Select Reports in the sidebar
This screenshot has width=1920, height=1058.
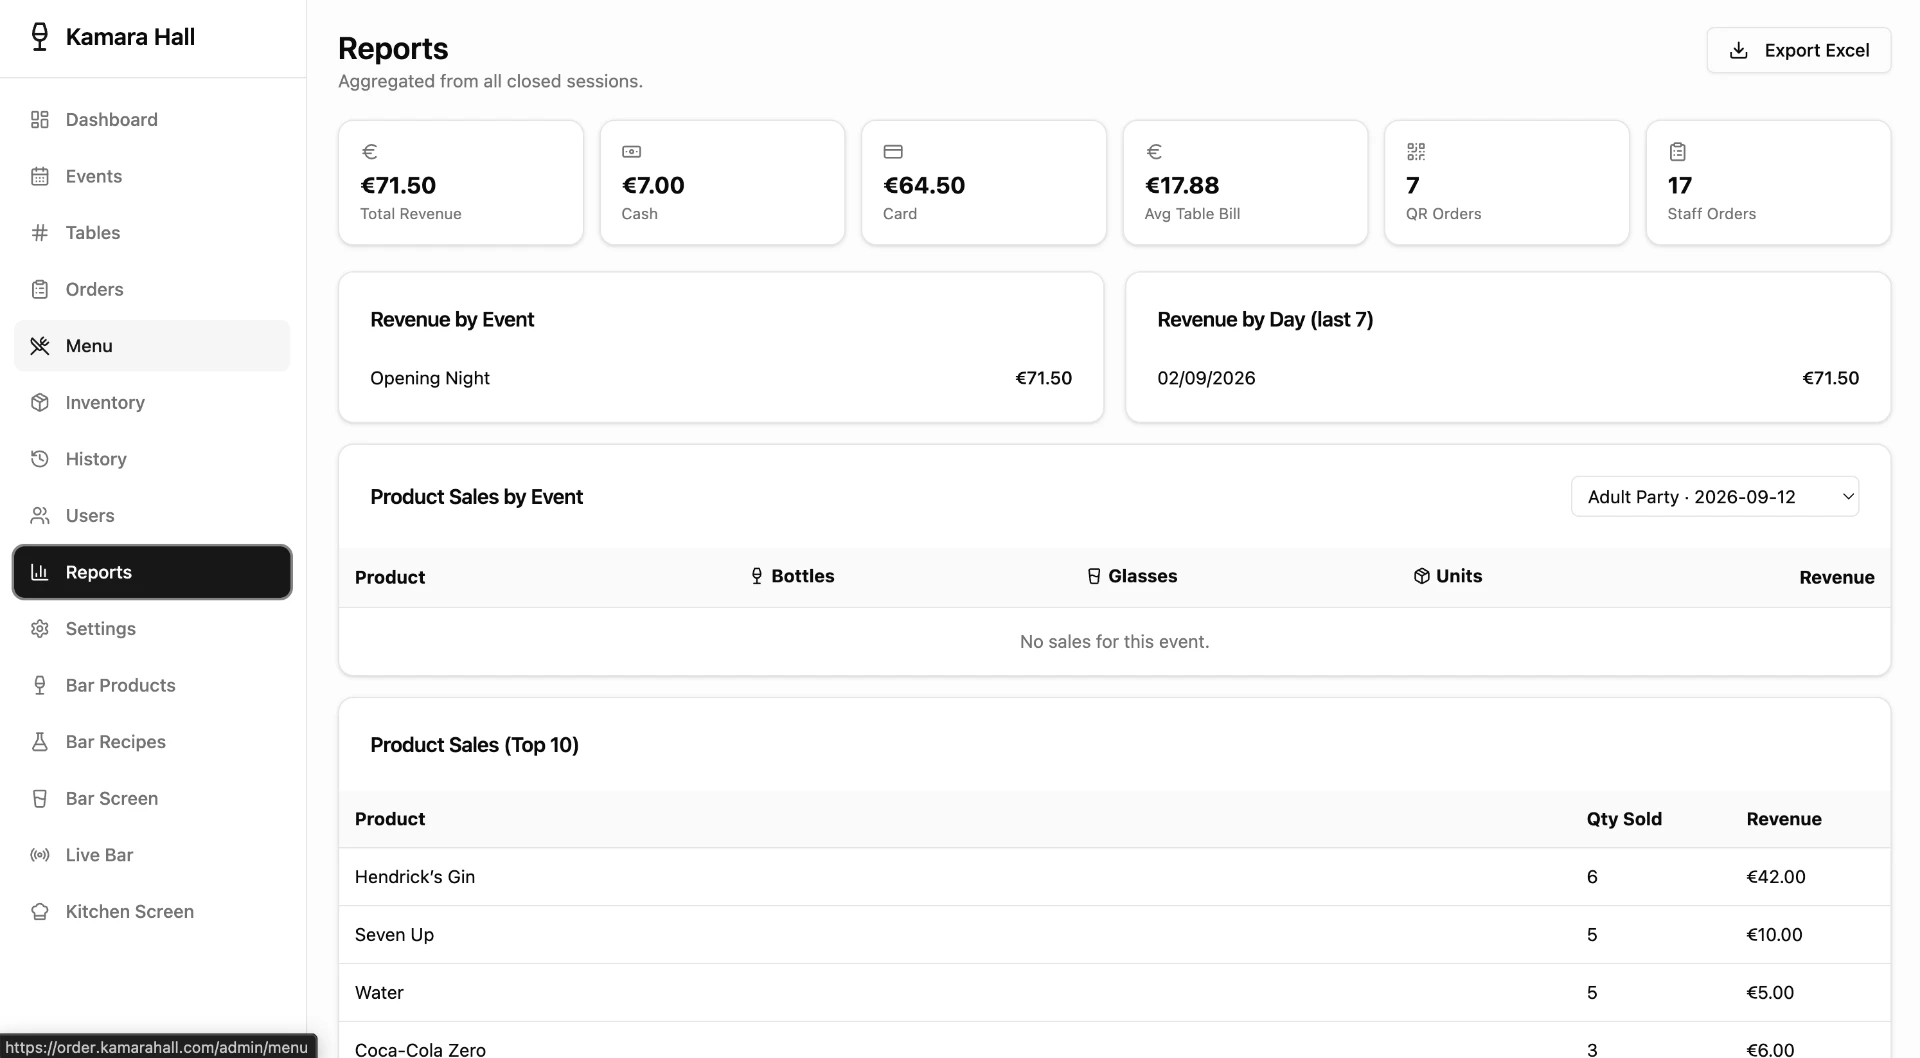(152, 572)
